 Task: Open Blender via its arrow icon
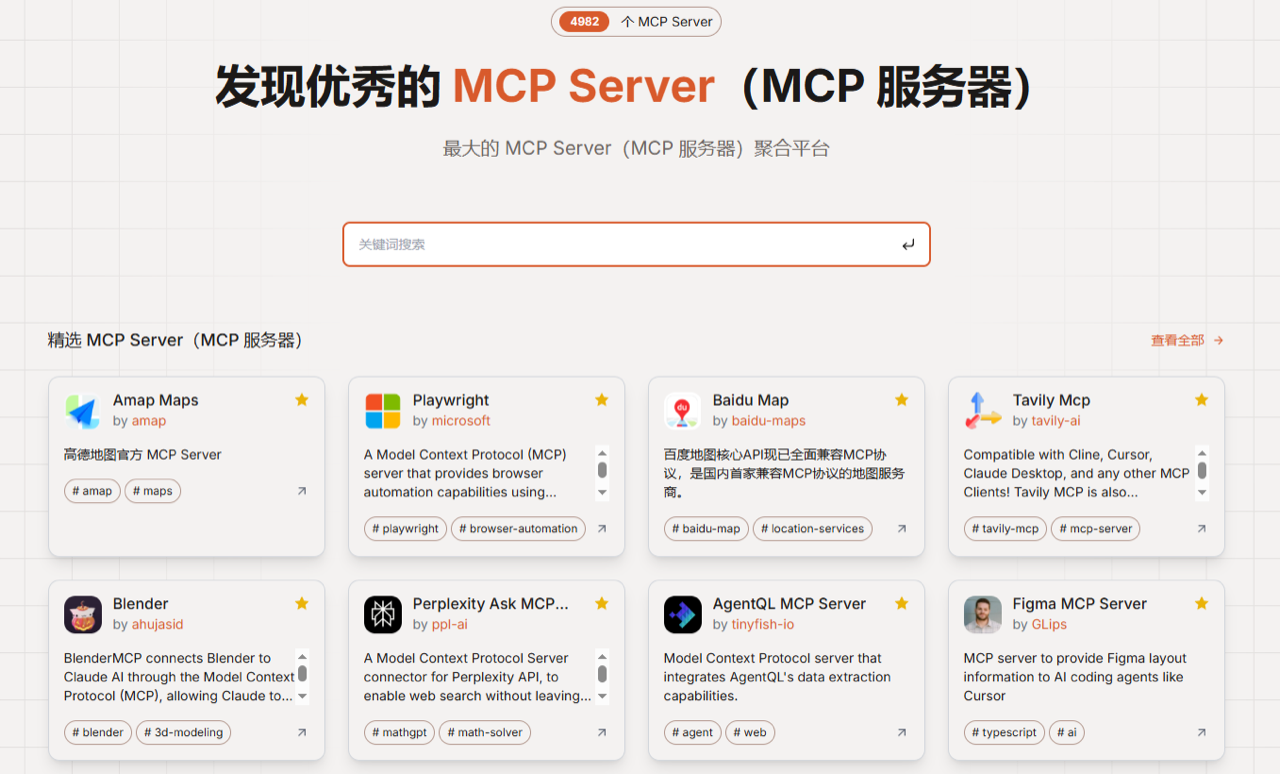pos(302,733)
